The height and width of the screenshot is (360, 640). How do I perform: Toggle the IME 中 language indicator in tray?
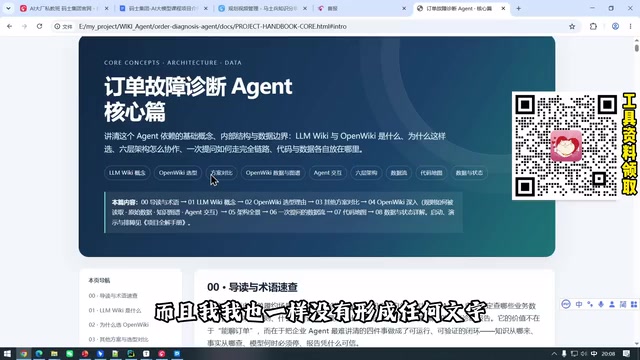pyautogui.click(x=594, y=354)
